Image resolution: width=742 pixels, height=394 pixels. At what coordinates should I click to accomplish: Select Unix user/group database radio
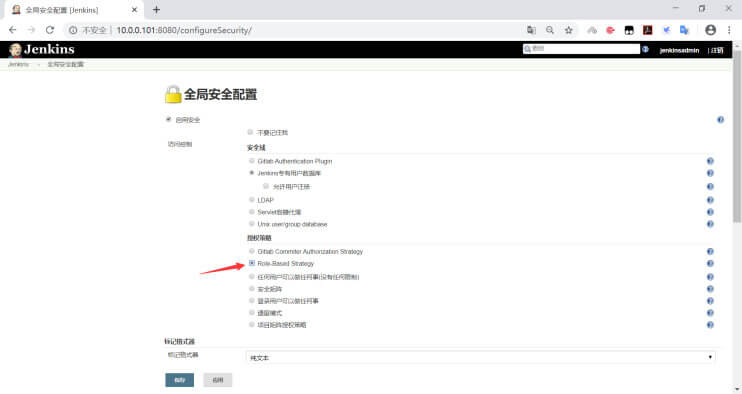click(252, 224)
